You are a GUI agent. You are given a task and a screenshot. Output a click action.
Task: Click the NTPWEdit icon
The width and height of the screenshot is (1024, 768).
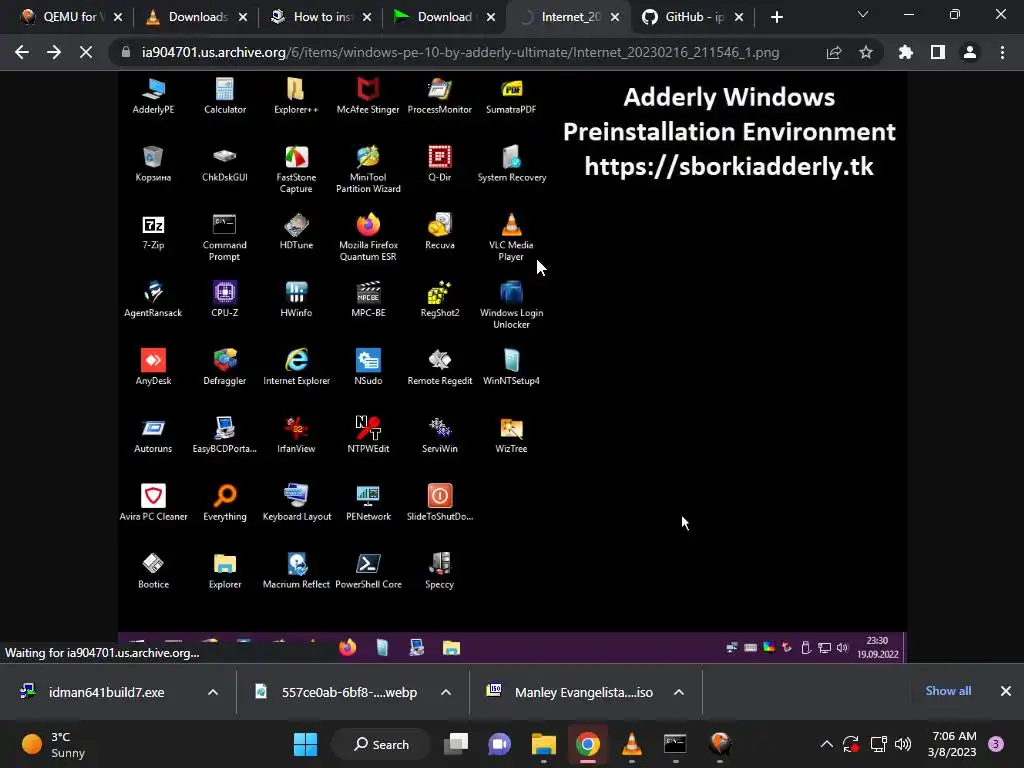[x=368, y=435]
